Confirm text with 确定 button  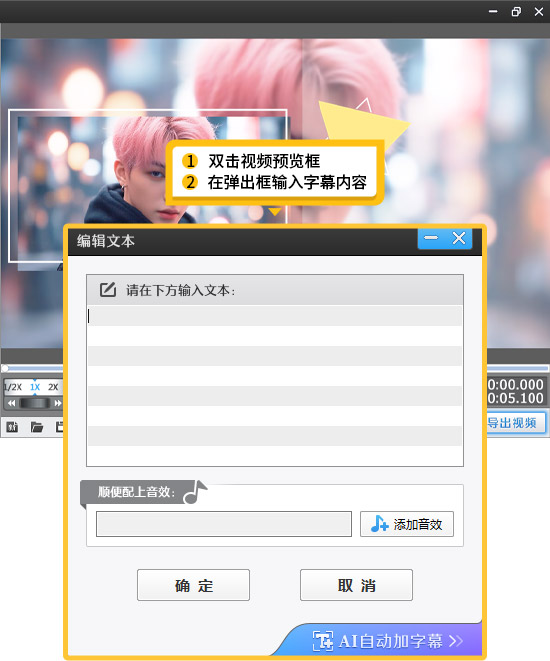point(193,585)
